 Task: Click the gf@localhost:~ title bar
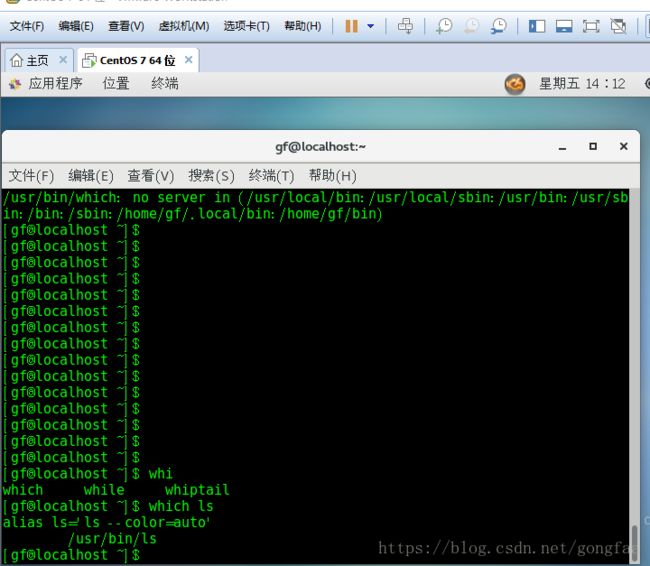point(320,147)
